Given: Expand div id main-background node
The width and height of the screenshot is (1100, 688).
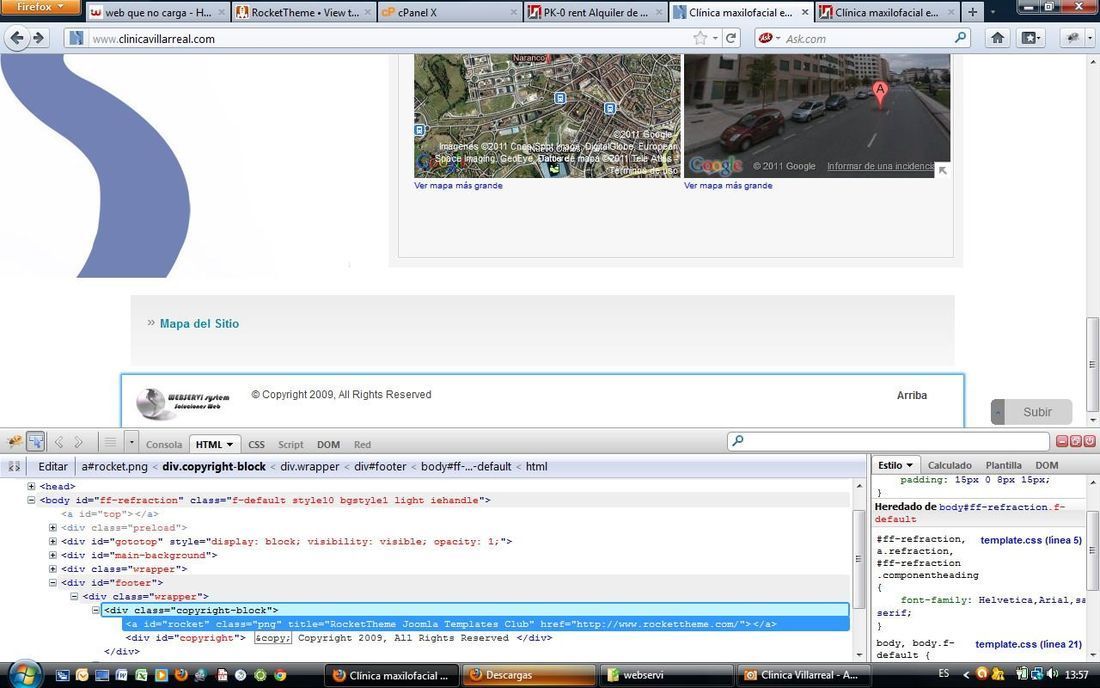Looking at the screenshot, I should pos(53,555).
